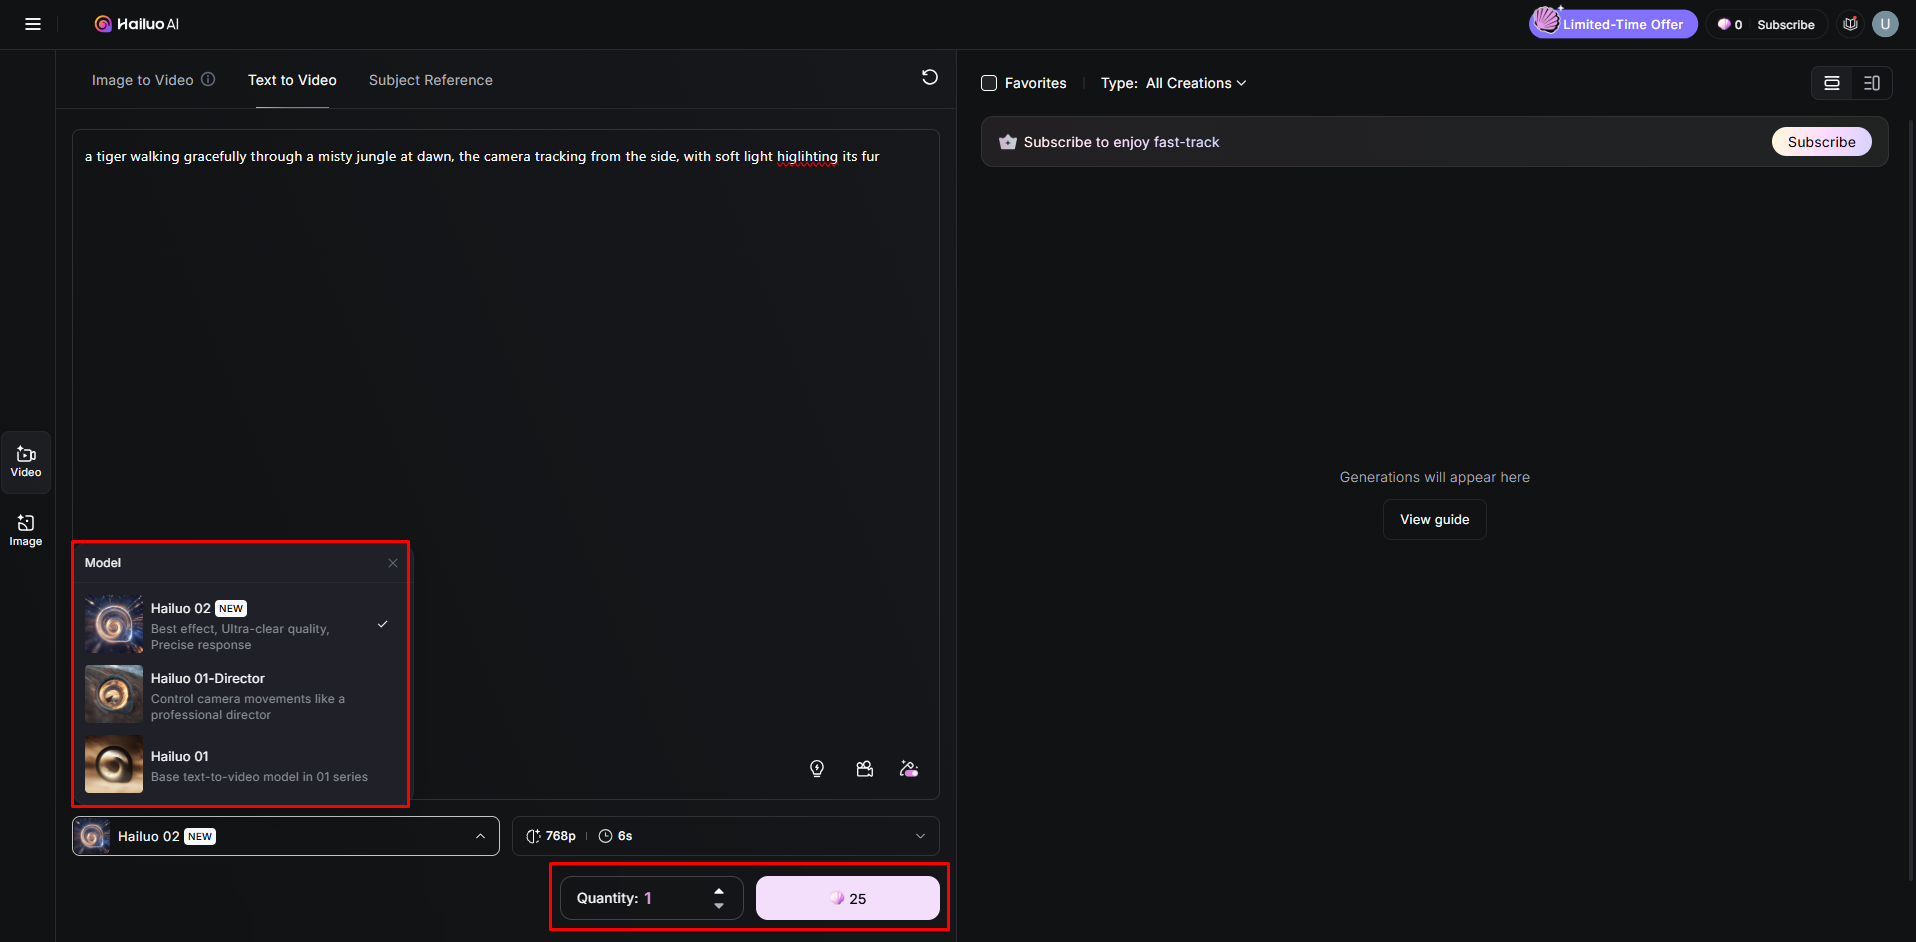Select the Text to Video tab

(292, 80)
